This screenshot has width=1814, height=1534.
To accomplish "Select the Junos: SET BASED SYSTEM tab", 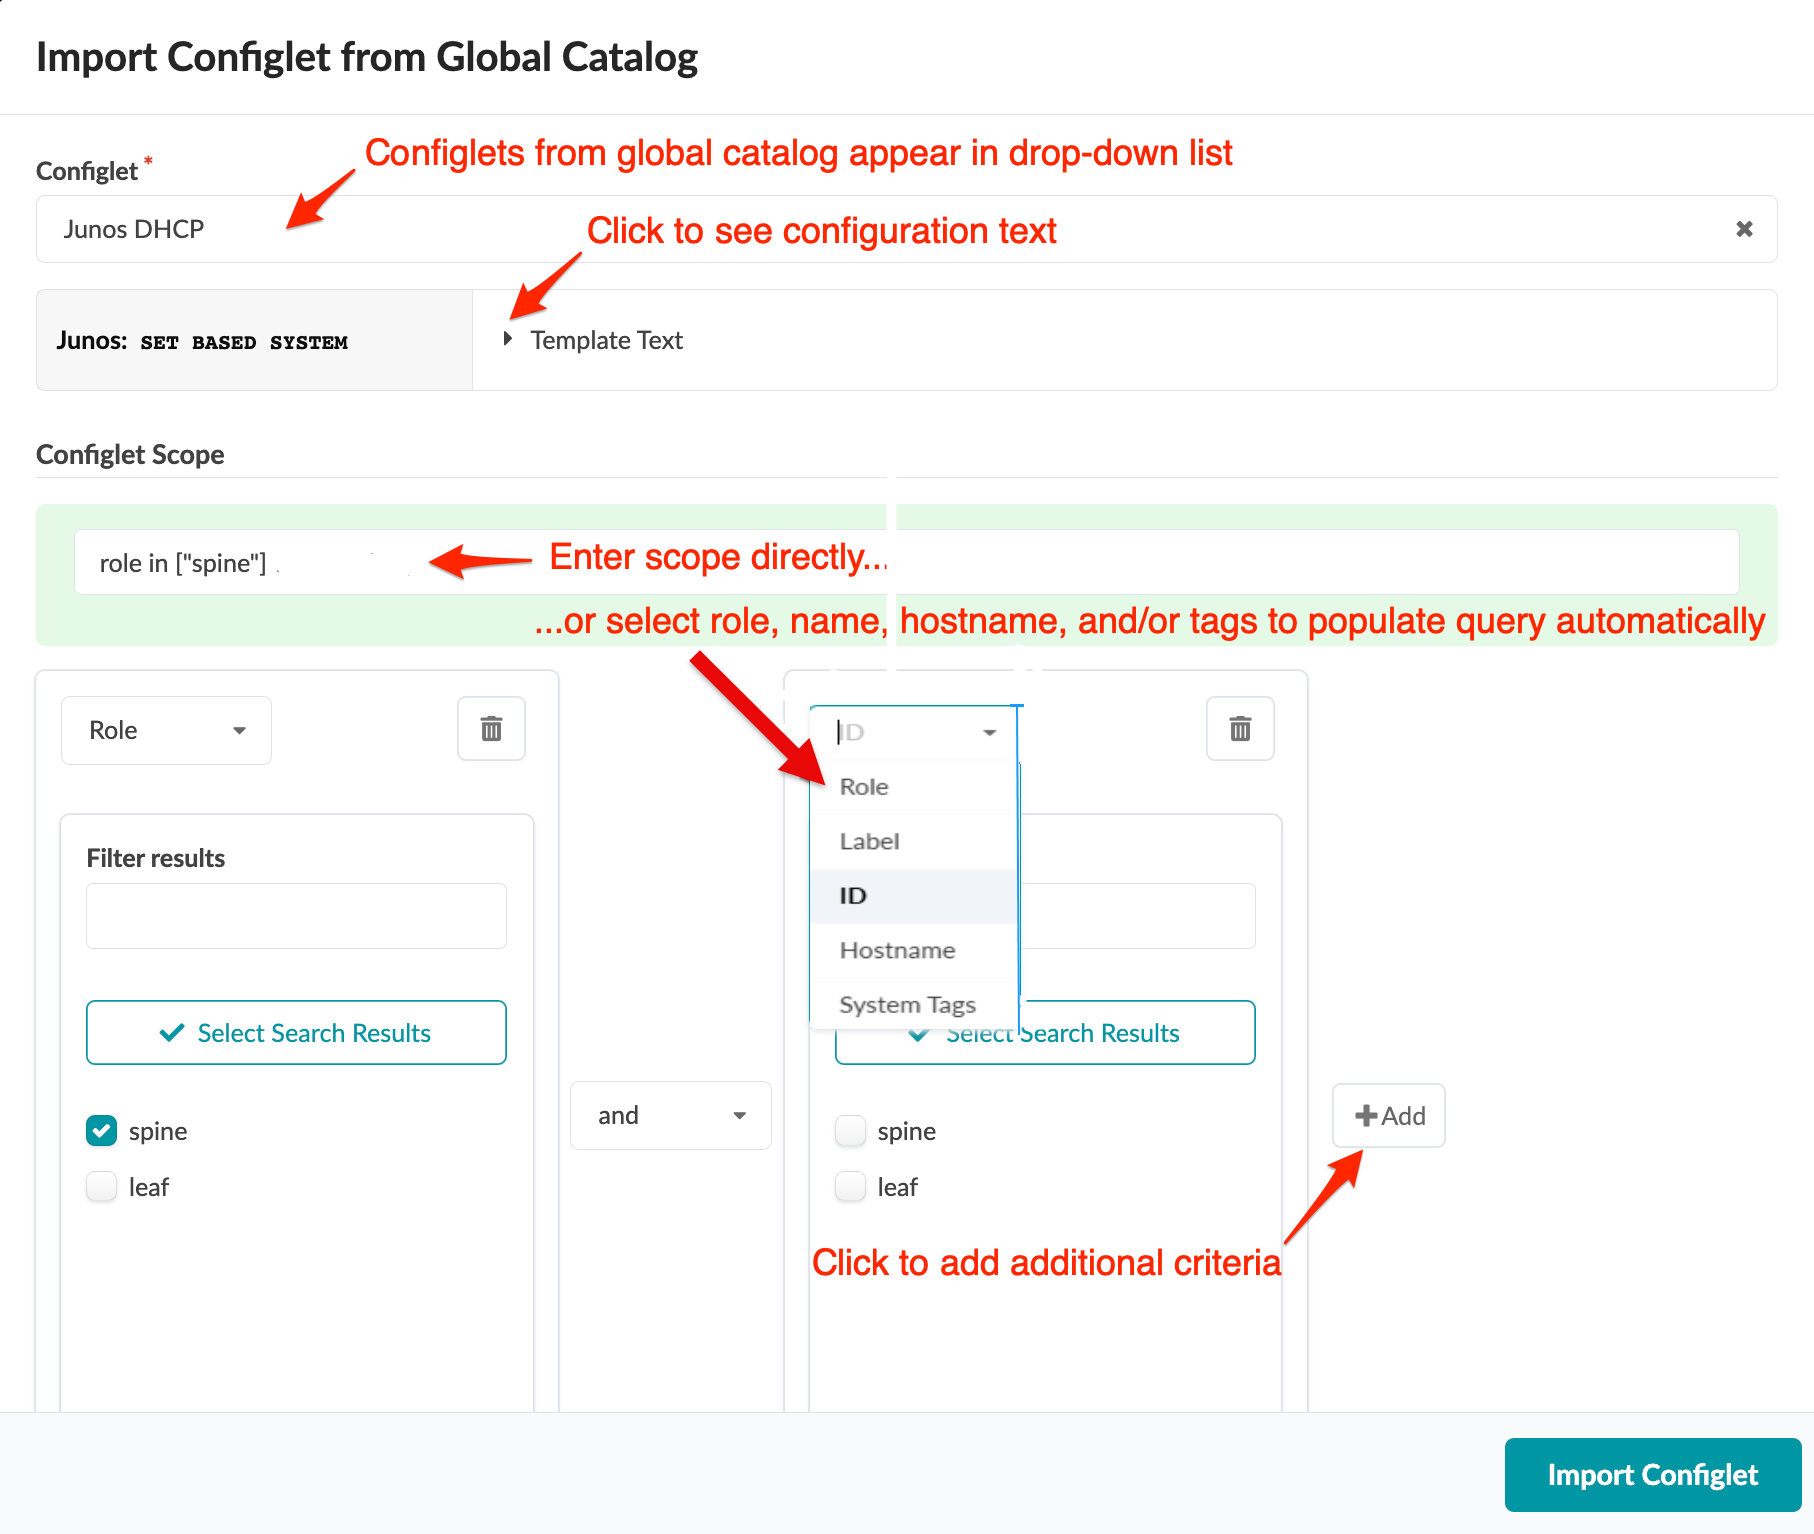I will [254, 340].
